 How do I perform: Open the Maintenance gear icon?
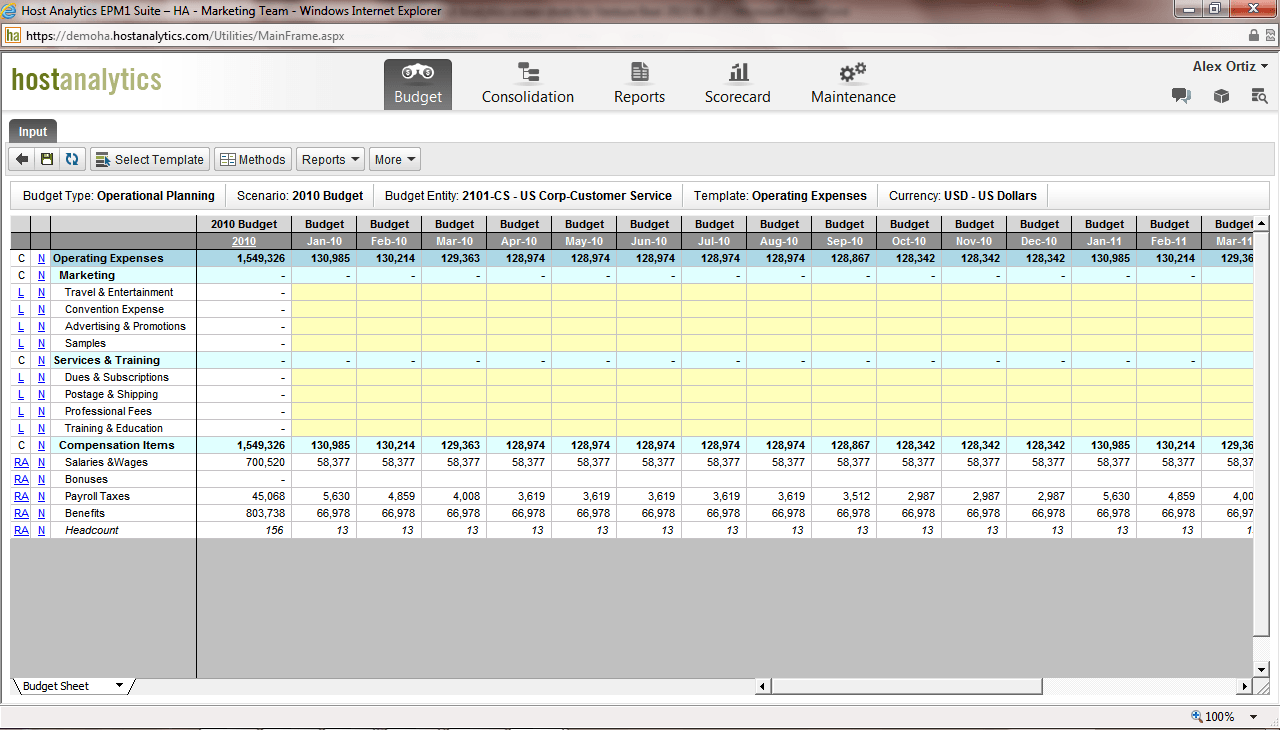[852, 83]
